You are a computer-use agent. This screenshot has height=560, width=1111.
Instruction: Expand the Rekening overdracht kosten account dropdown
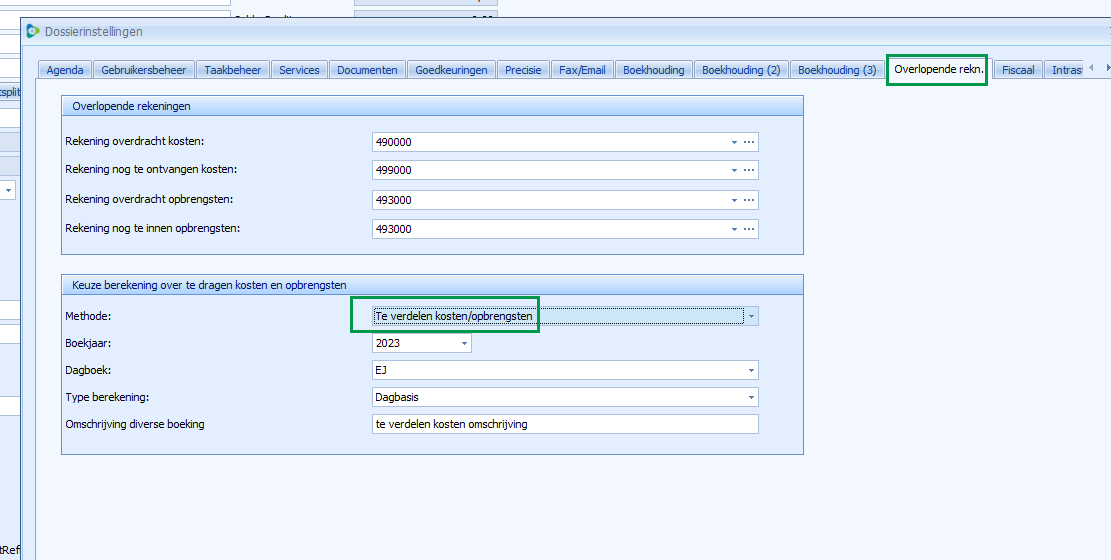(734, 142)
